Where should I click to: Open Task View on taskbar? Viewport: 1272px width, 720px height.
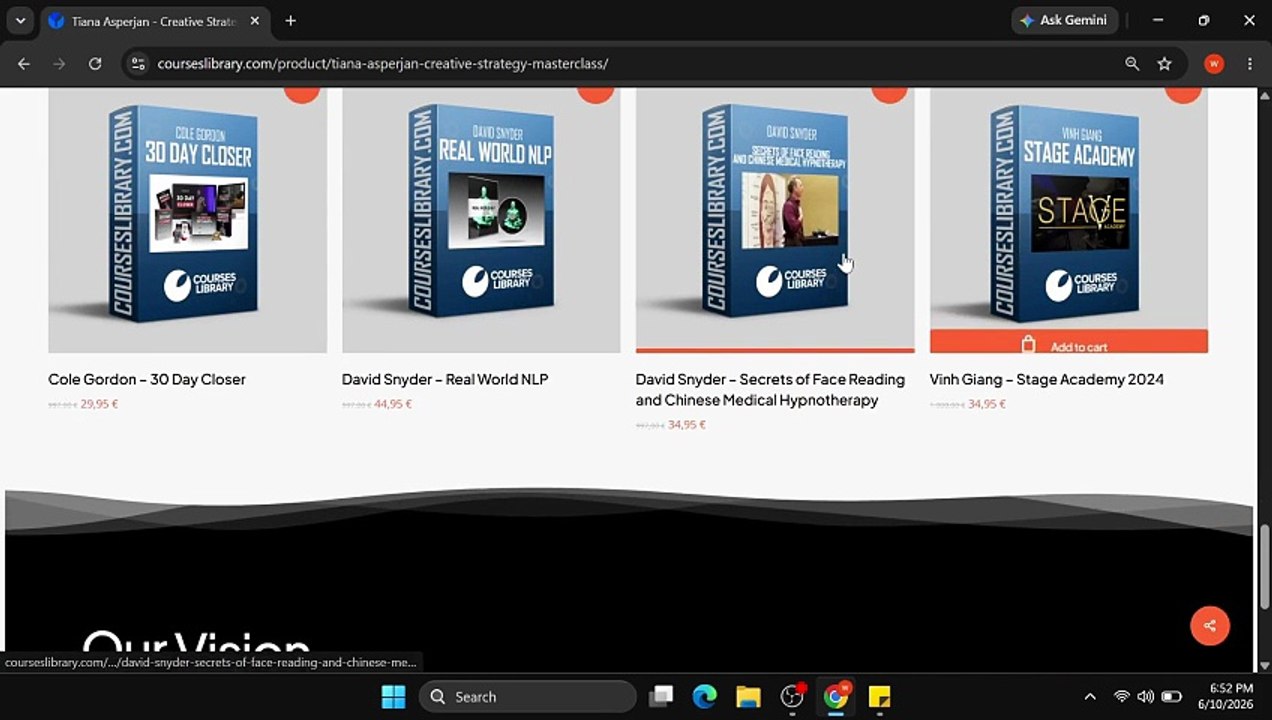point(661,697)
